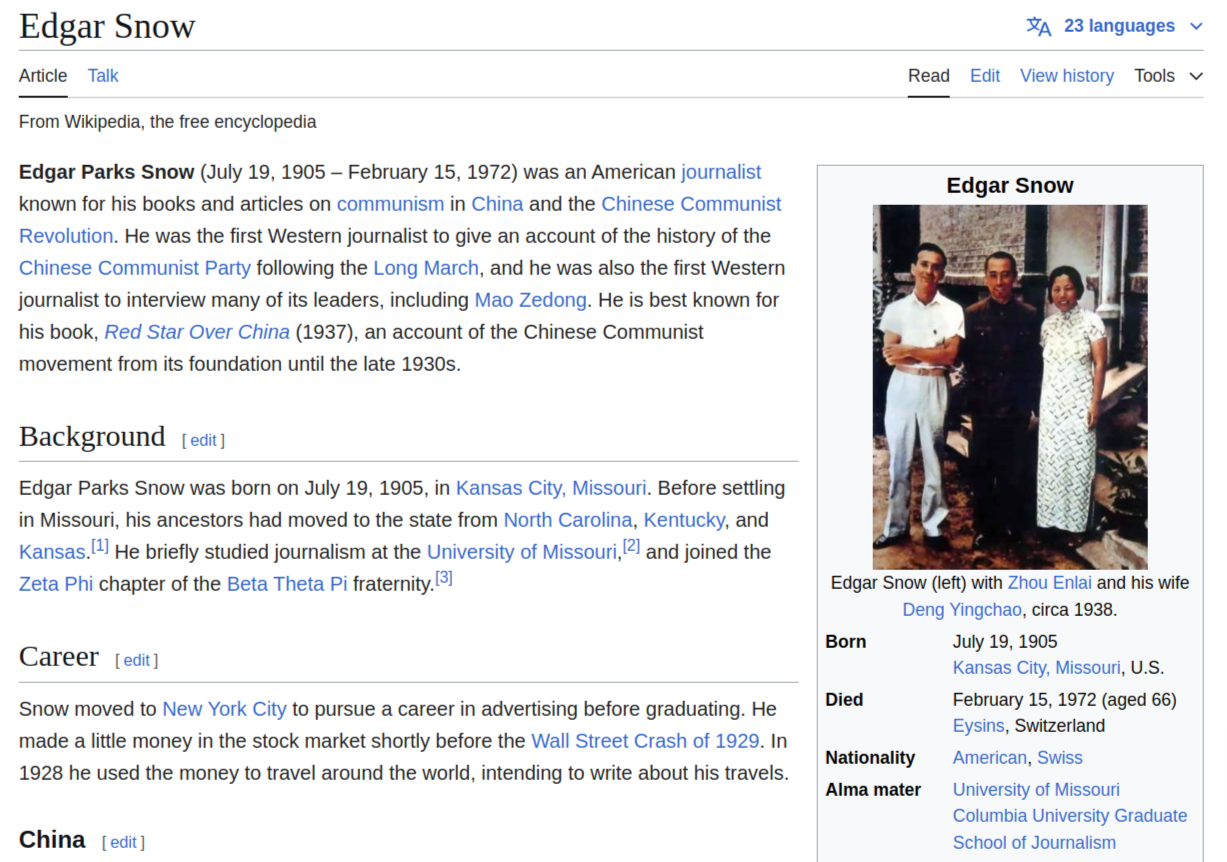
Task: Click the translate languages icon
Action: [1039, 26]
